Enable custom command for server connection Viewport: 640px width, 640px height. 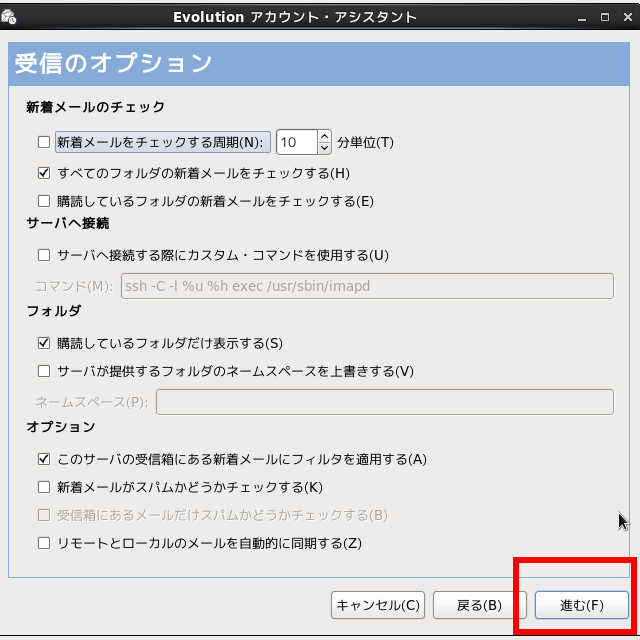click(43, 255)
